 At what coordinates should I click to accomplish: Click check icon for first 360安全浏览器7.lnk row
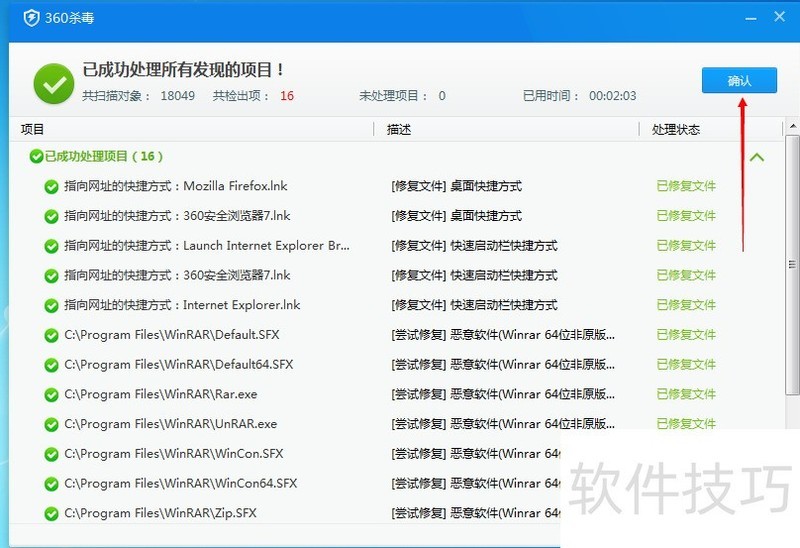[51, 216]
